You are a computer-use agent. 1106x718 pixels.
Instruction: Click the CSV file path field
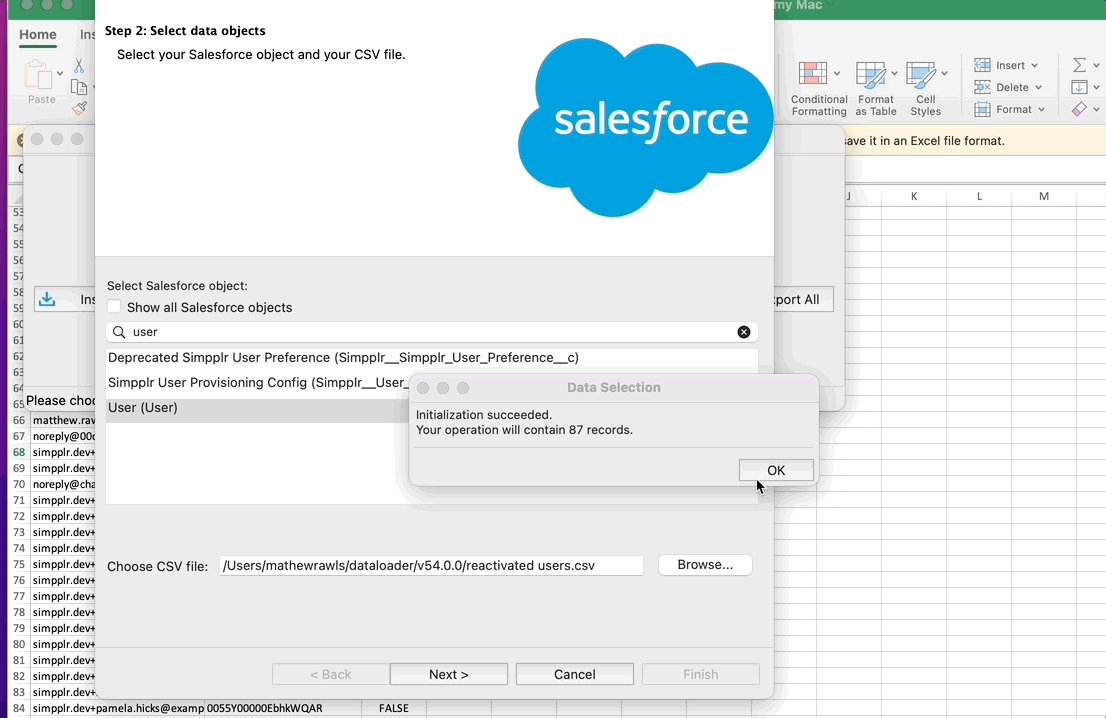click(x=431, y=566)
